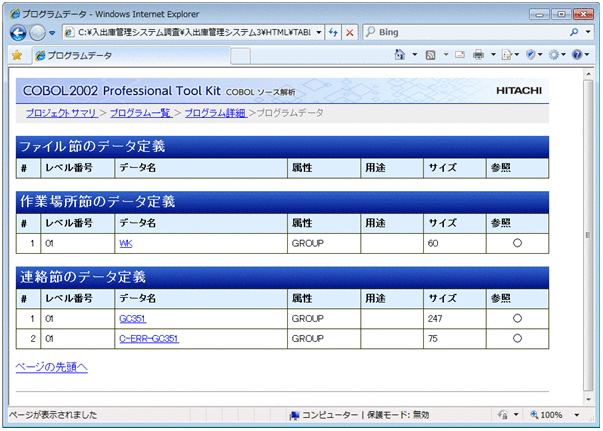Click the vertical scrollbar down arrow
603x431 pixels.
pyautogui.click(x=588, y=399)
